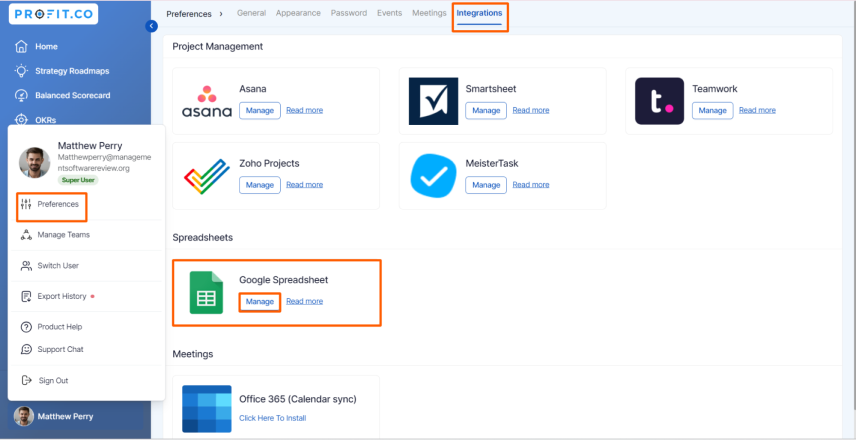856x440 pixels.
Task: Click the Spreadsheets section heading
Action: pos(203,237)
